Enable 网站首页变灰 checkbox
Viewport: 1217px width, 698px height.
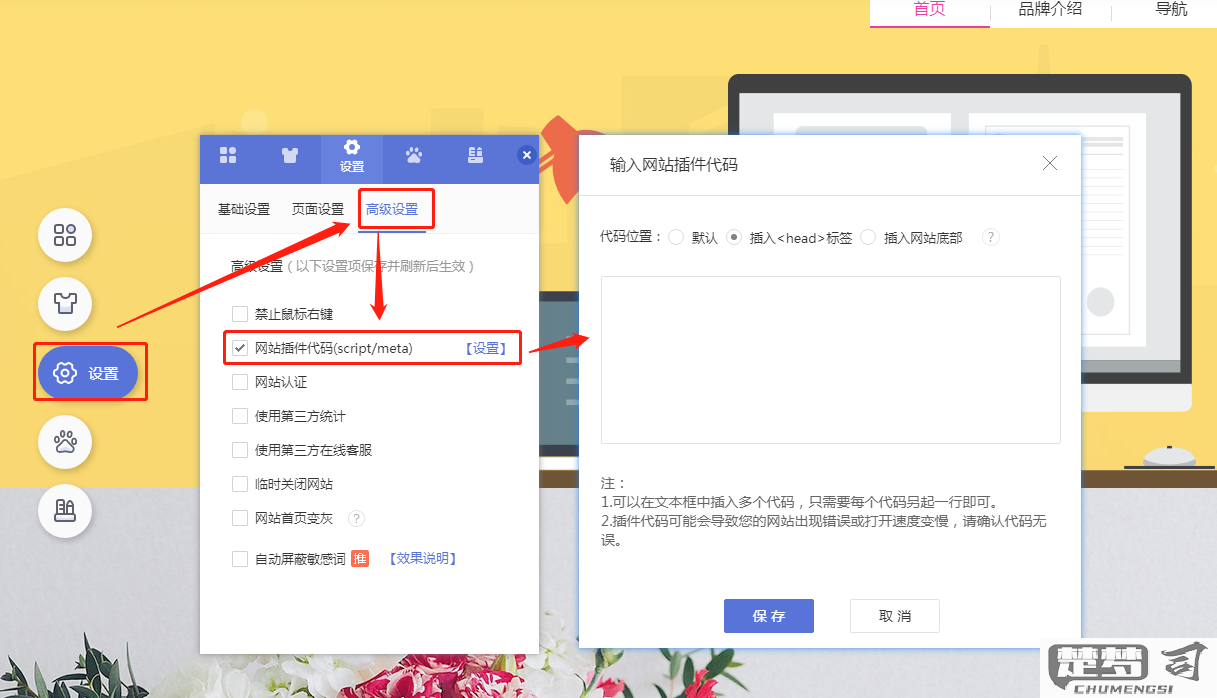click(240, 518)
